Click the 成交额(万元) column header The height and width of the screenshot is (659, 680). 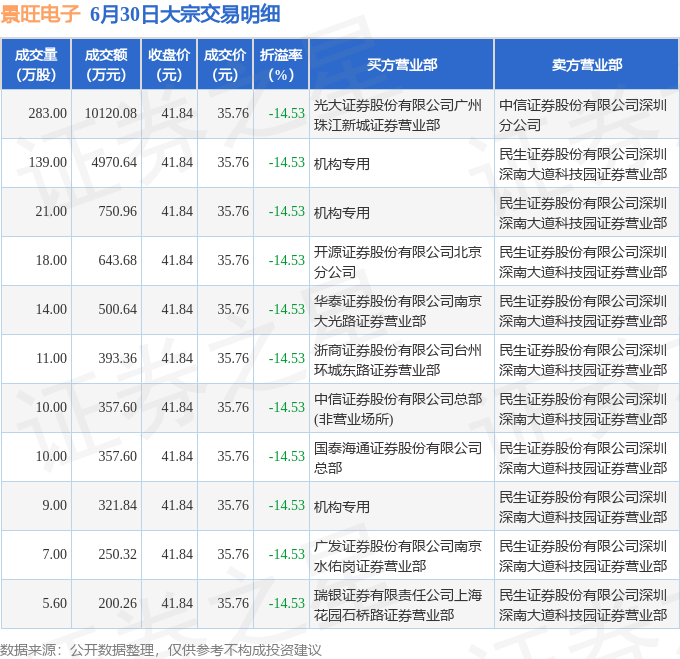pyautogui.click(x=106, y=65)
